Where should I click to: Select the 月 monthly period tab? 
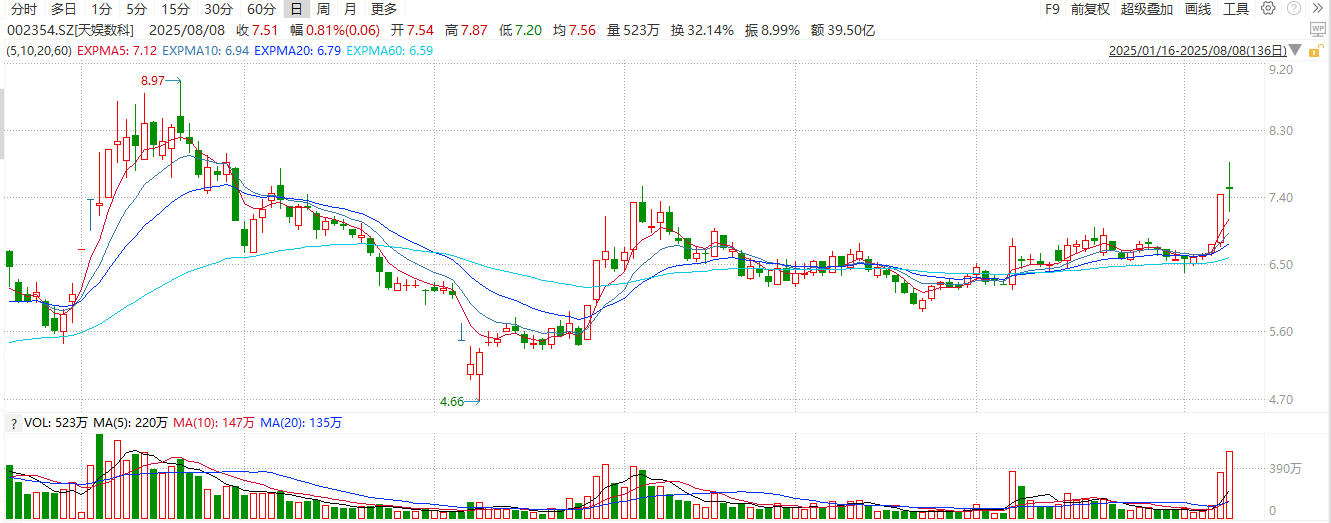[x=350, y=9]
